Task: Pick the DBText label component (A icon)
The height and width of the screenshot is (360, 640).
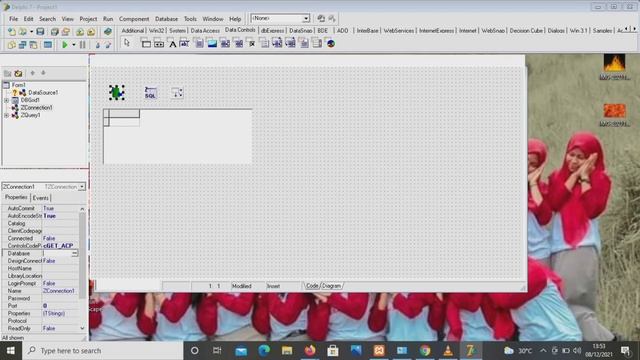Action: [x=172, y=43]
